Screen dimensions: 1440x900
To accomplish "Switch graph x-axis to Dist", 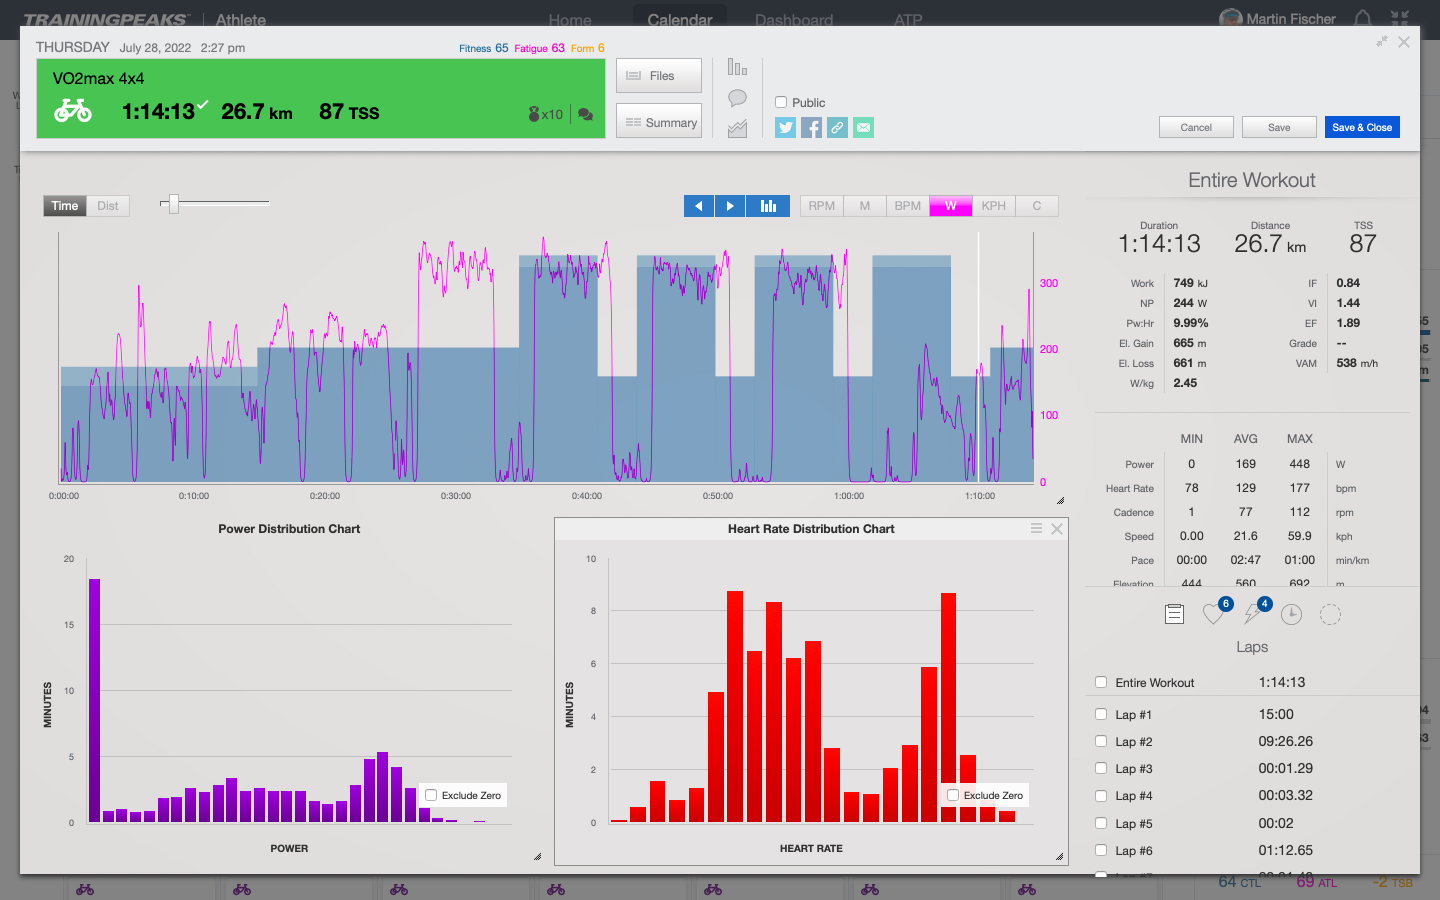I will pyautogui.click(x=108, y=206).
